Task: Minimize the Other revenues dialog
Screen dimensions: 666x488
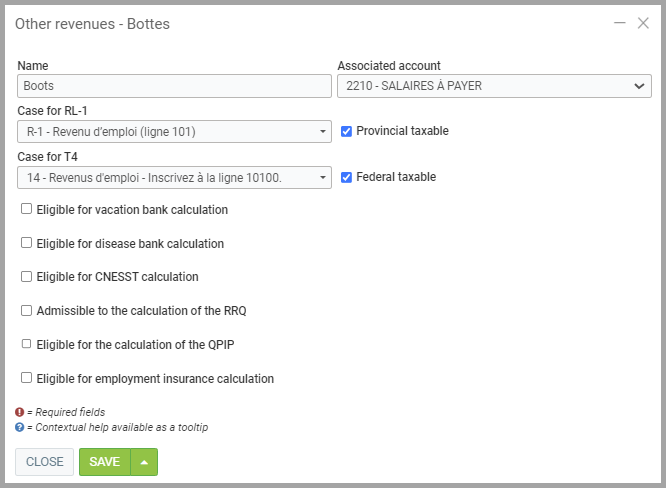Action: point(620,23)
